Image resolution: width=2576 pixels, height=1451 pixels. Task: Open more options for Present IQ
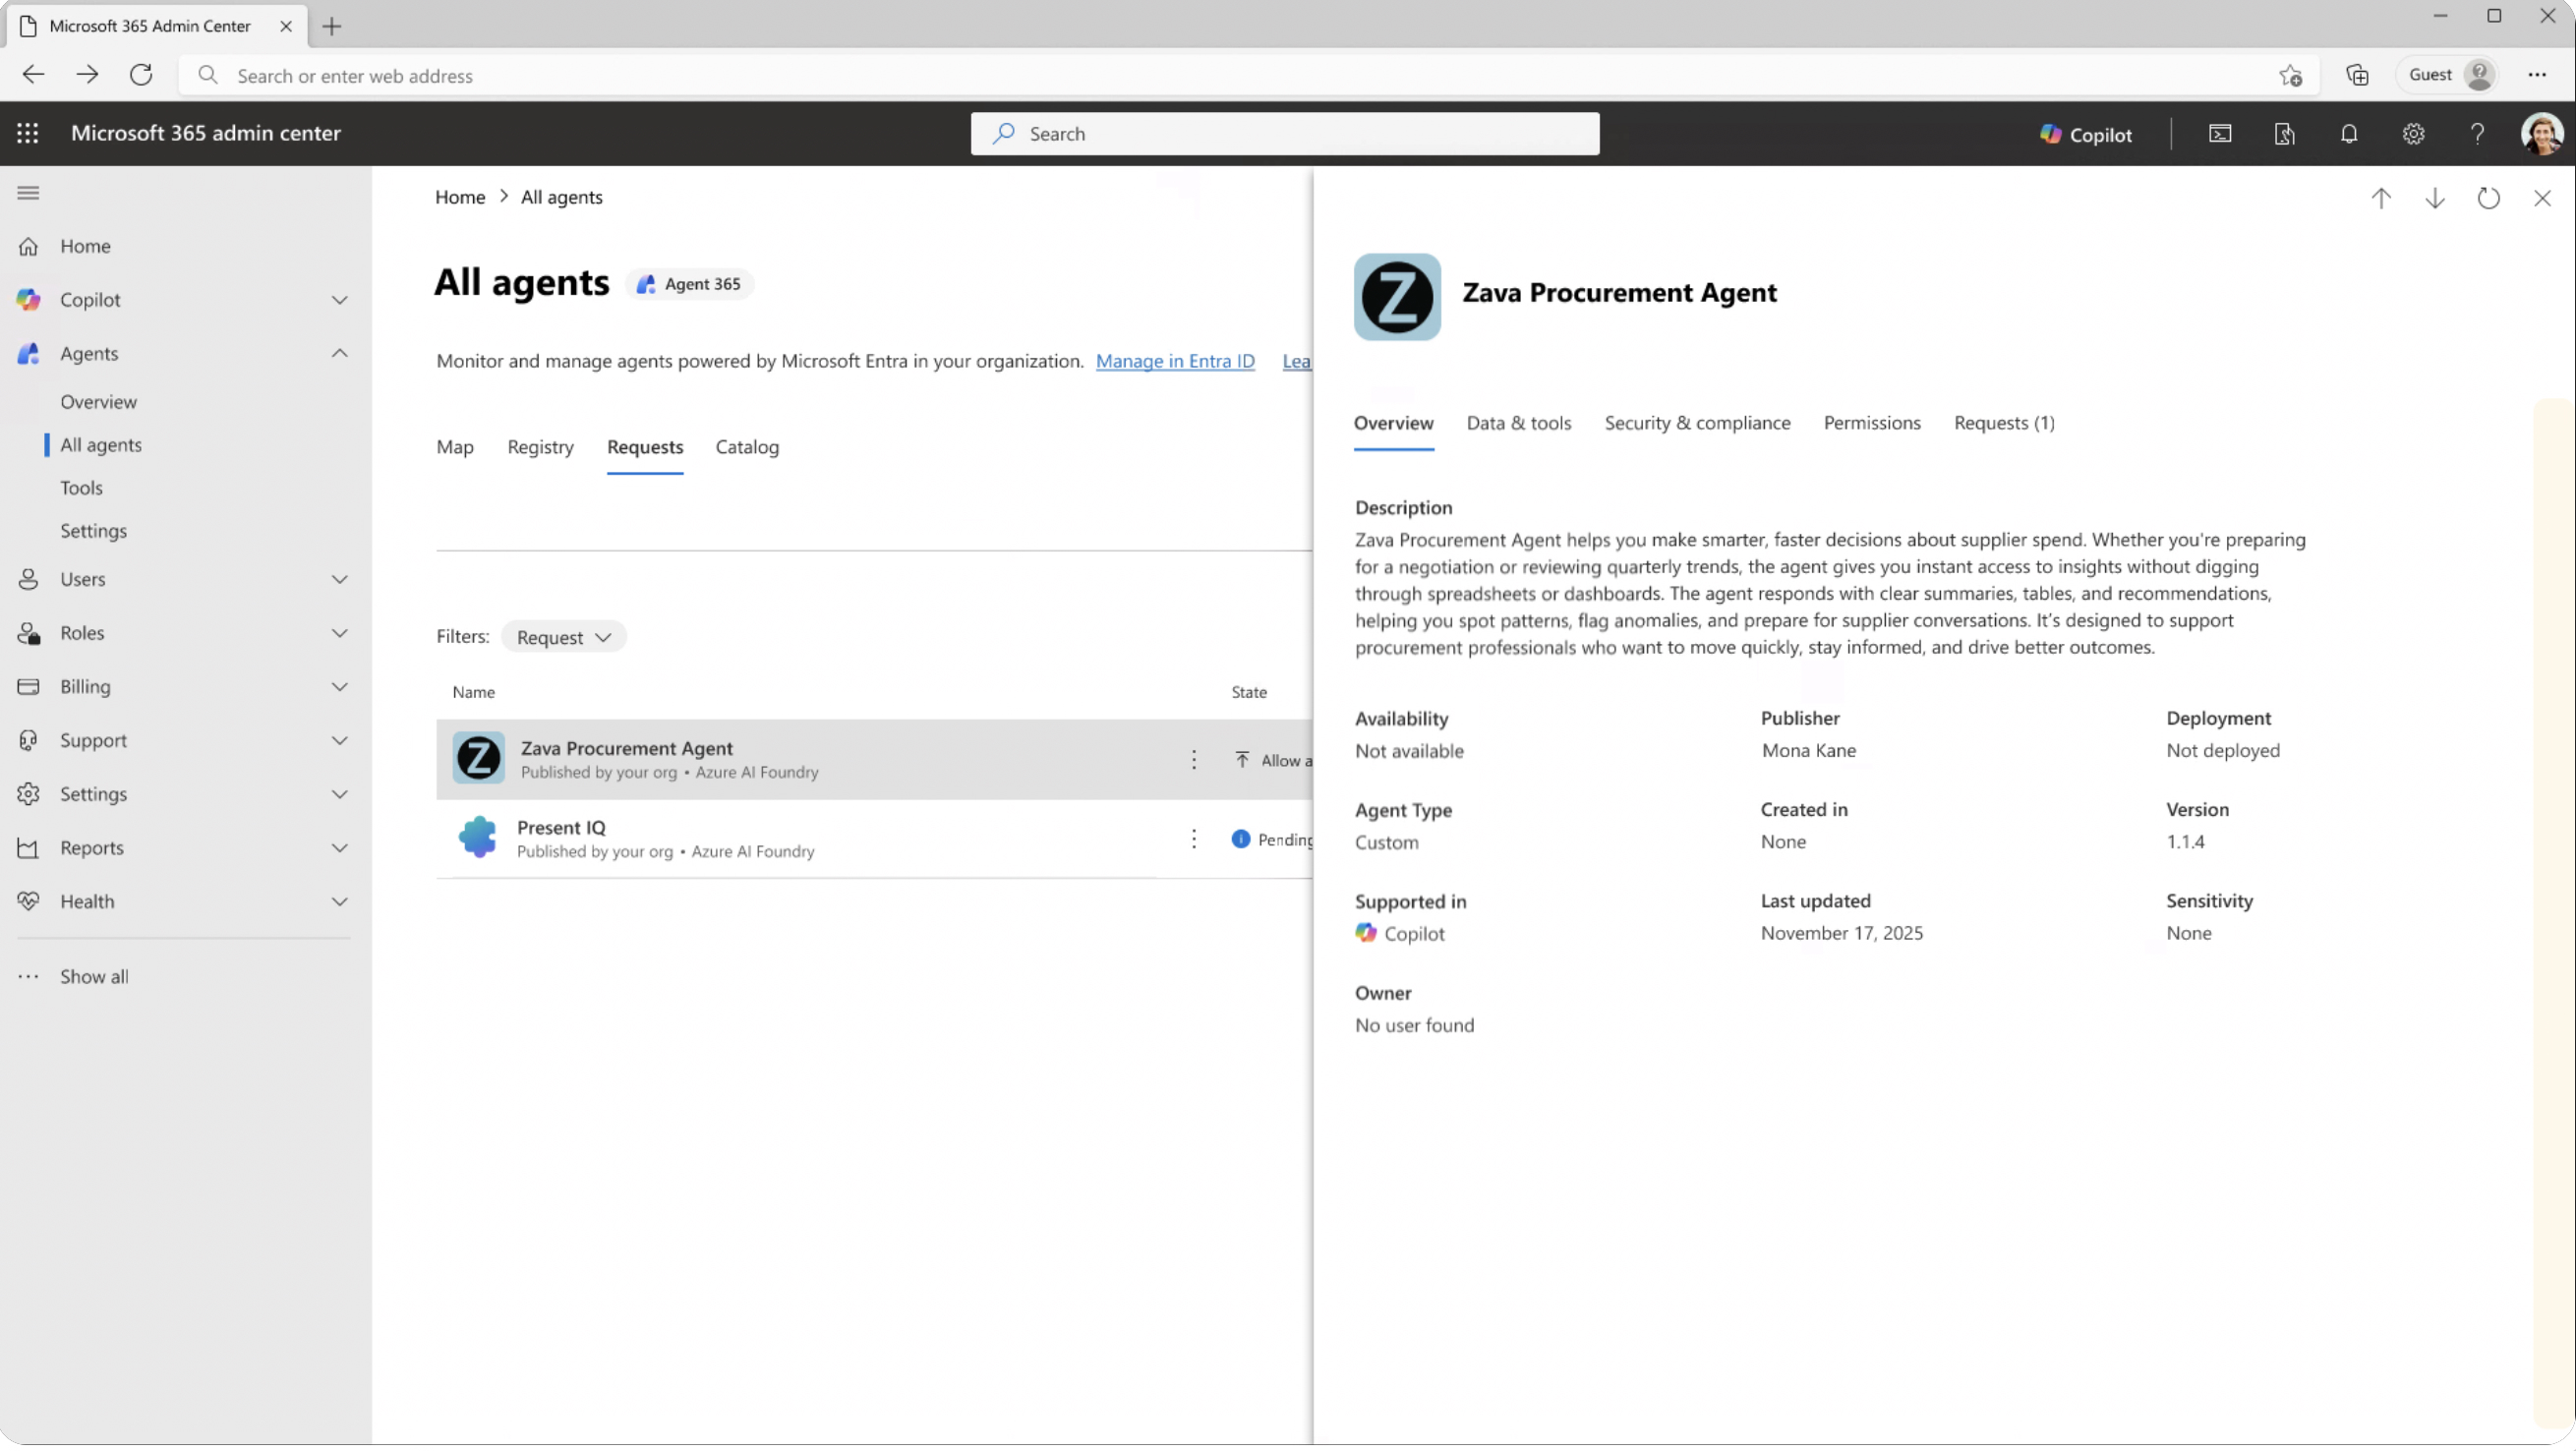pyautogui.click(x=1193, y=839)
